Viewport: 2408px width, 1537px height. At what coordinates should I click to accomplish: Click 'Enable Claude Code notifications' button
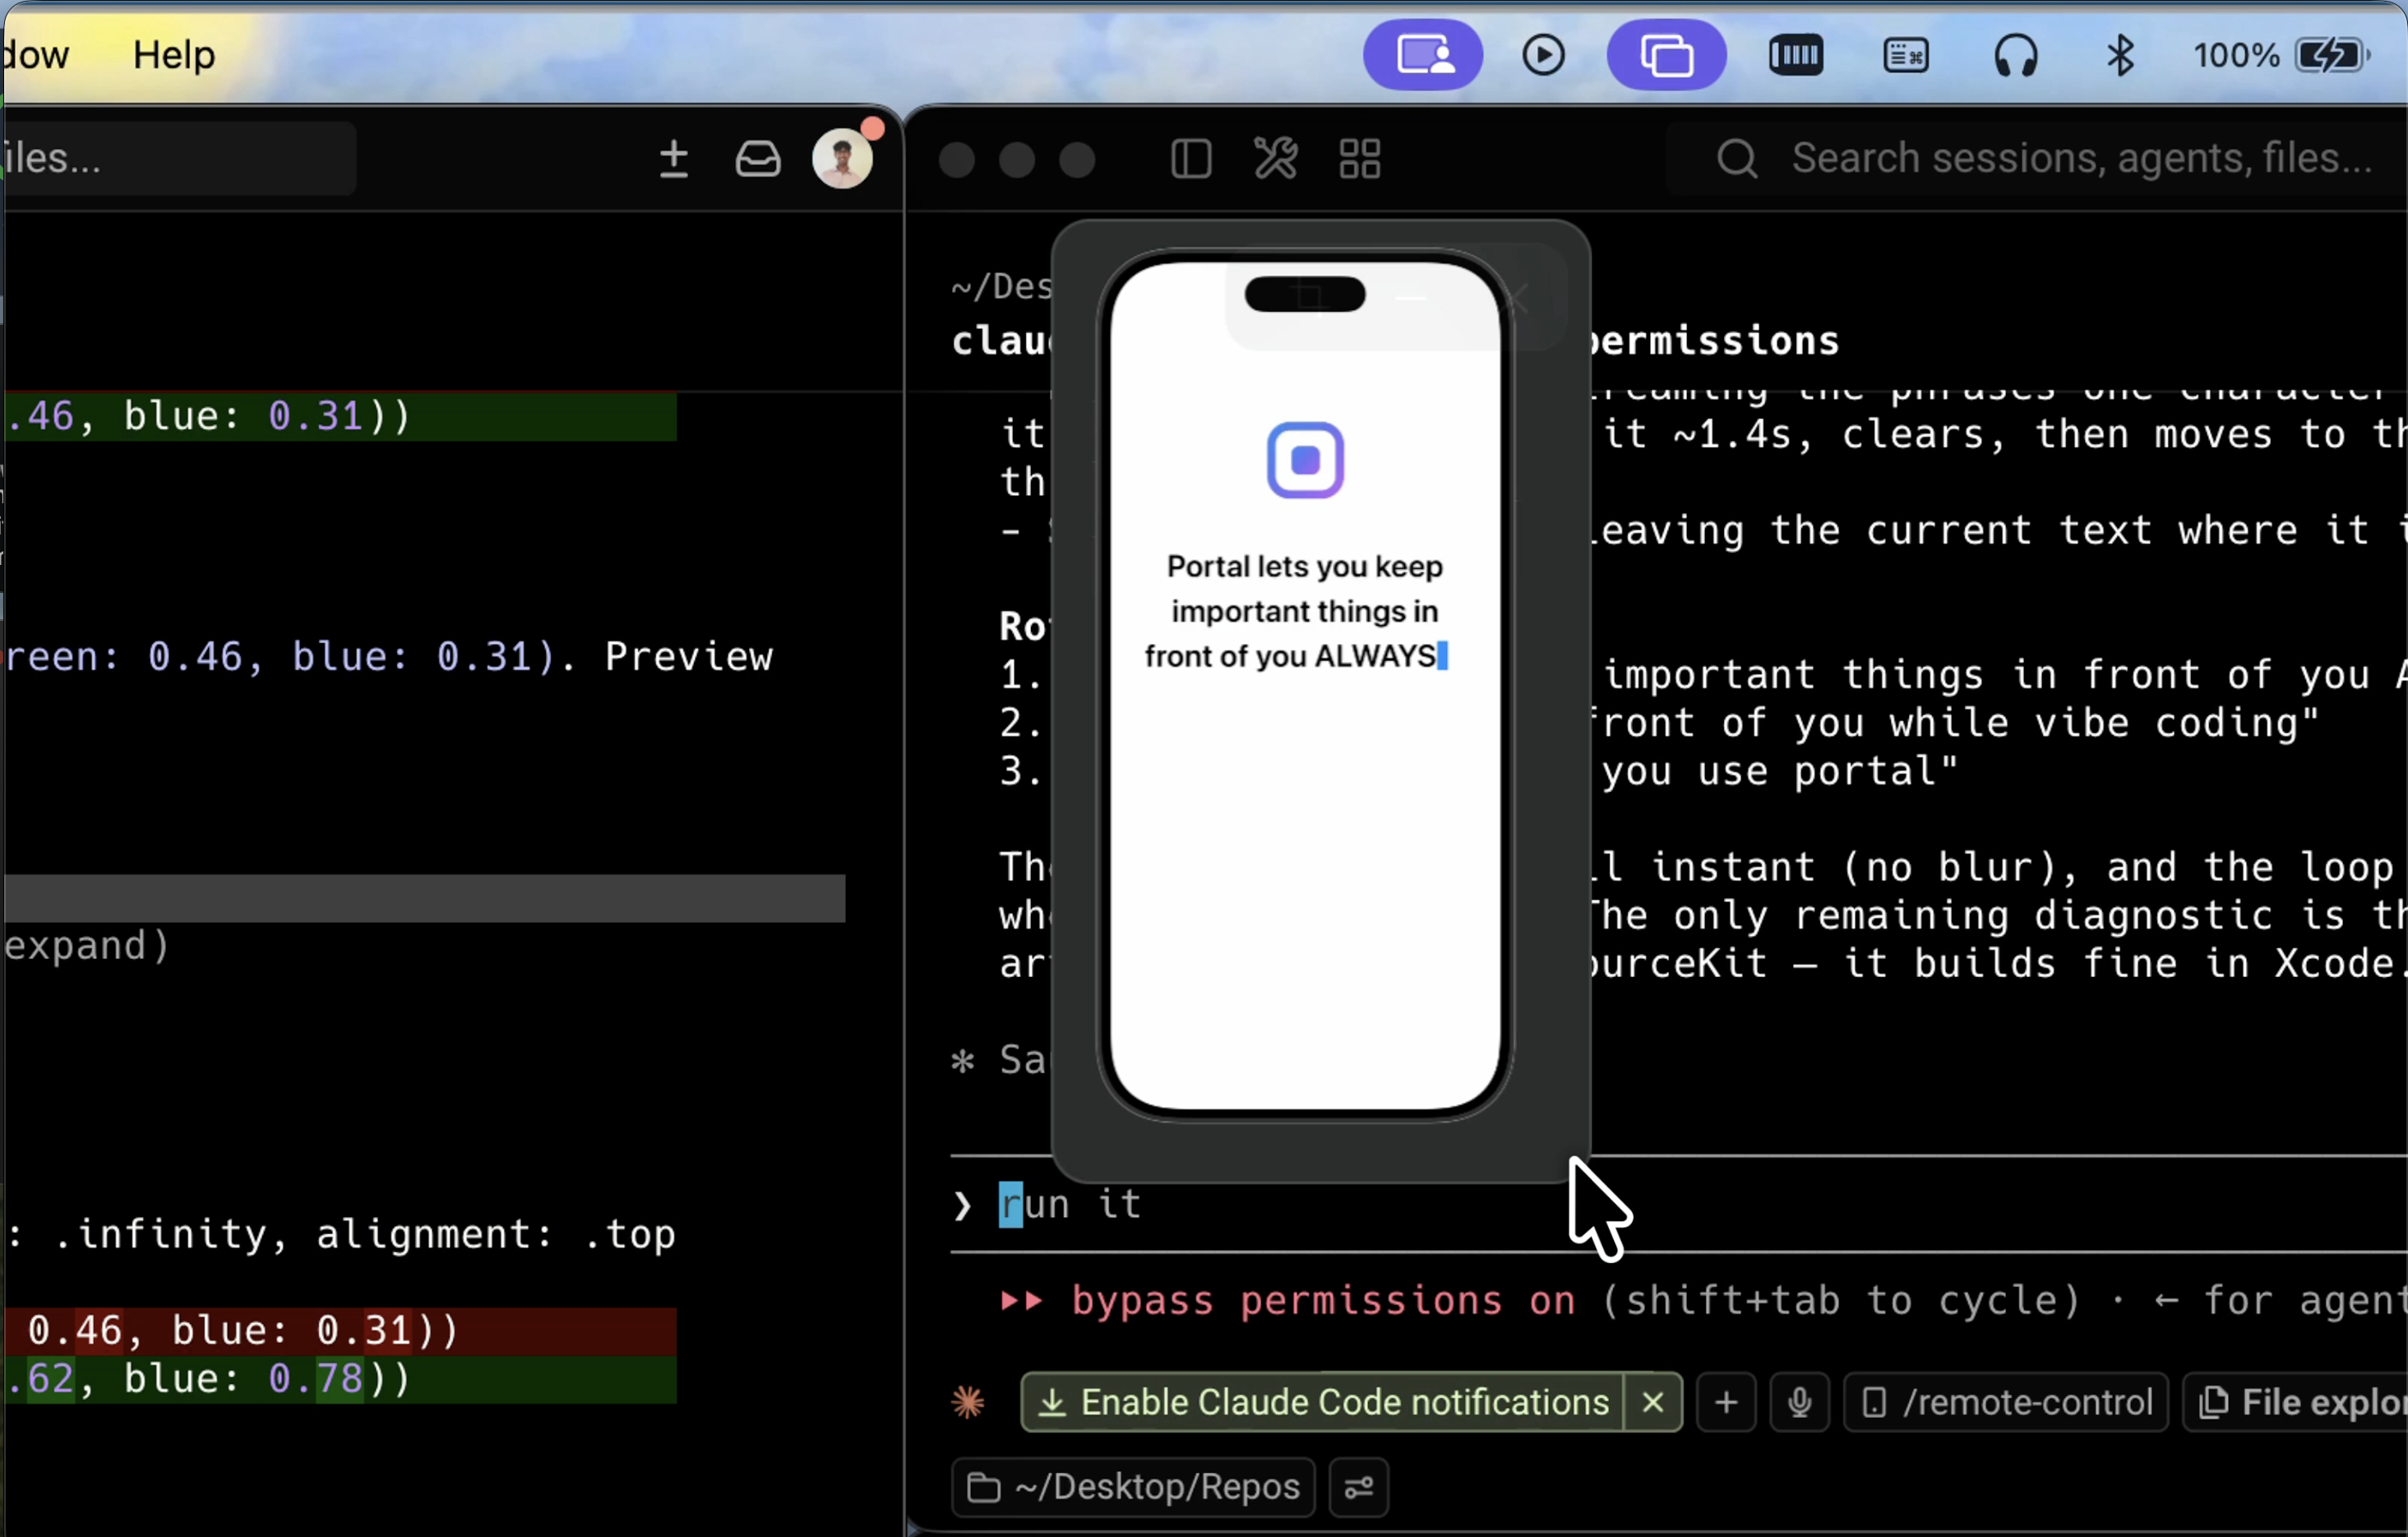click(1323, 1402)
